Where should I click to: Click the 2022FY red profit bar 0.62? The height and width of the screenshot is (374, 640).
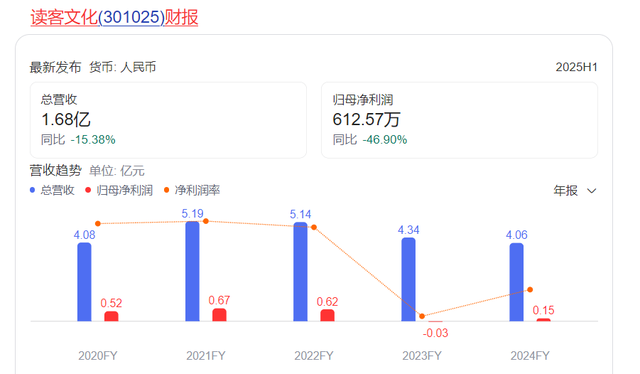[x=327, y=315]
